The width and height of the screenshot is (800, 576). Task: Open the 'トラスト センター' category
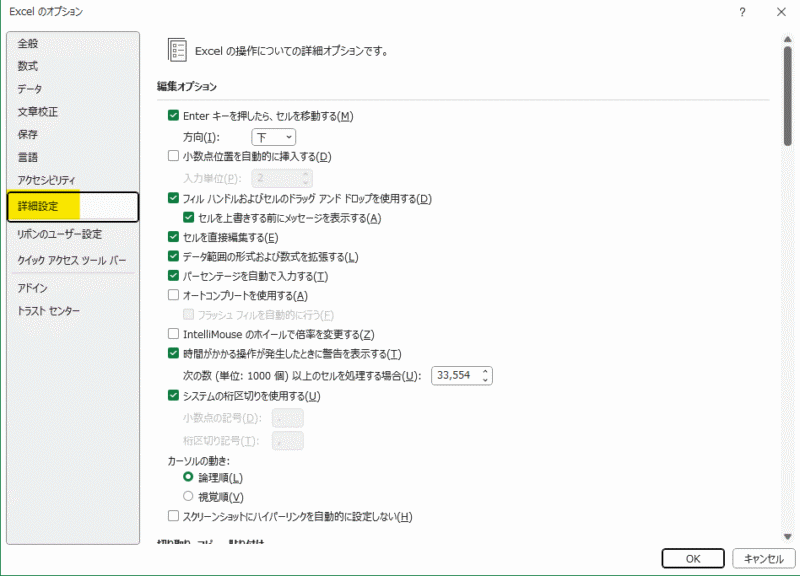pos(73,311)
